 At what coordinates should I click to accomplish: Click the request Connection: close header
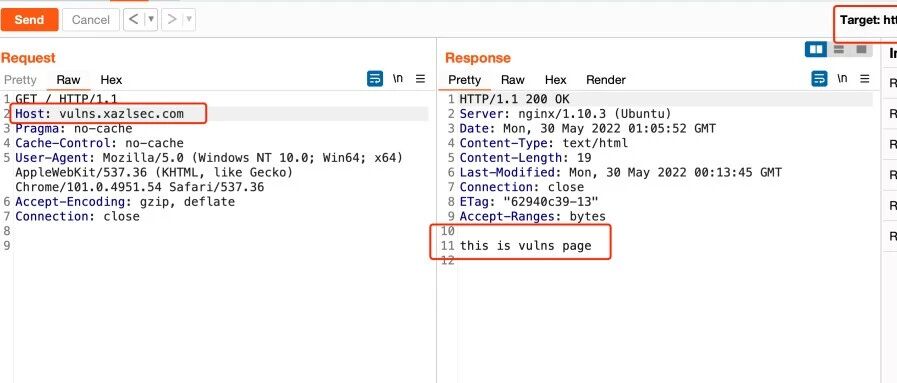click(x=77, y=217)
